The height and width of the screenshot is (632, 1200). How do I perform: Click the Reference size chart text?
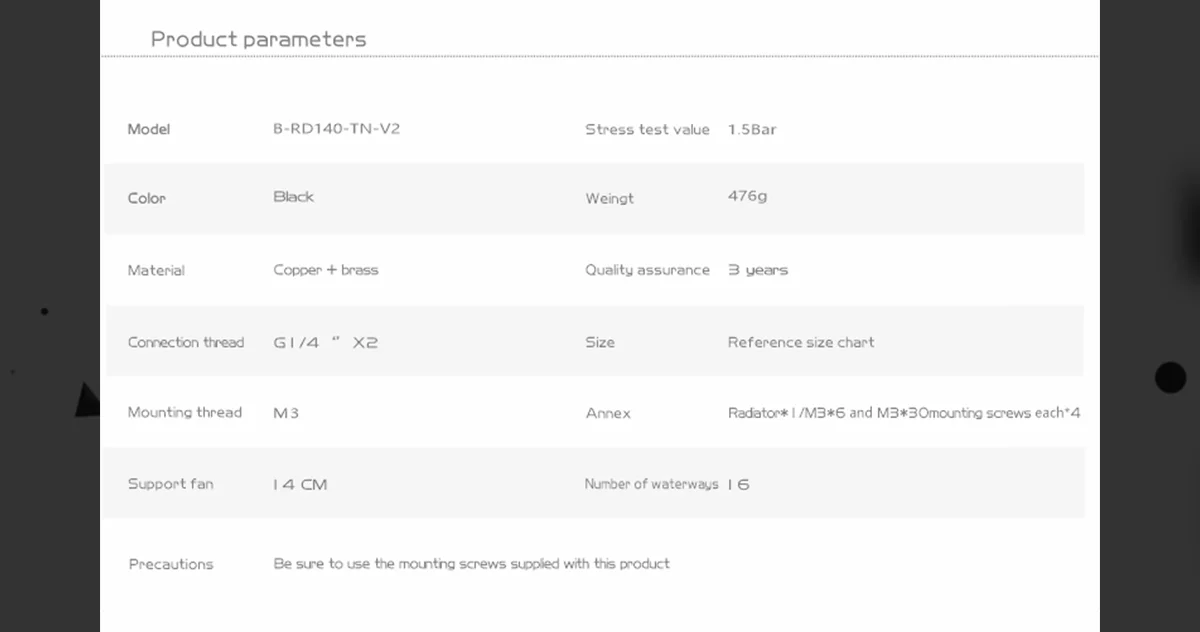pyautogui.click(x=800, y=342)
